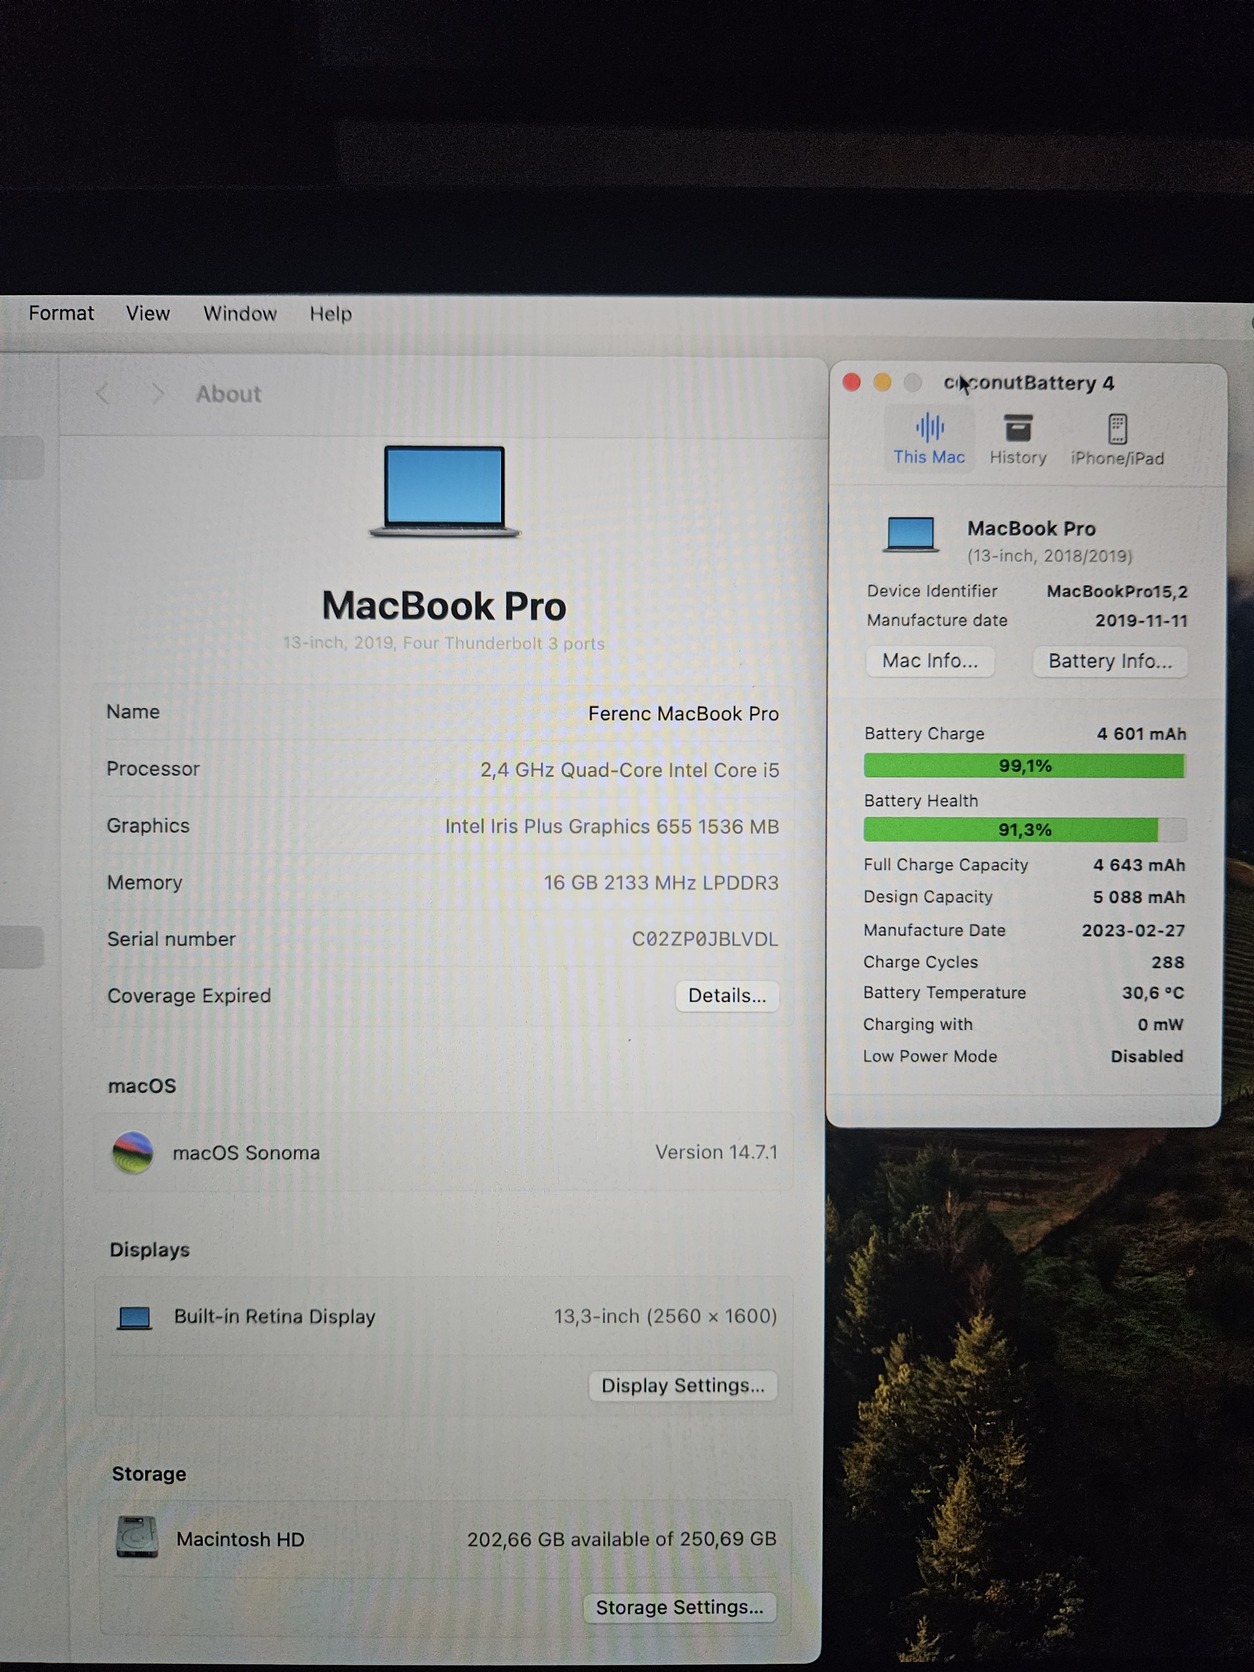Open the This Mac tab in coconutBattery

tap(929, 439)
